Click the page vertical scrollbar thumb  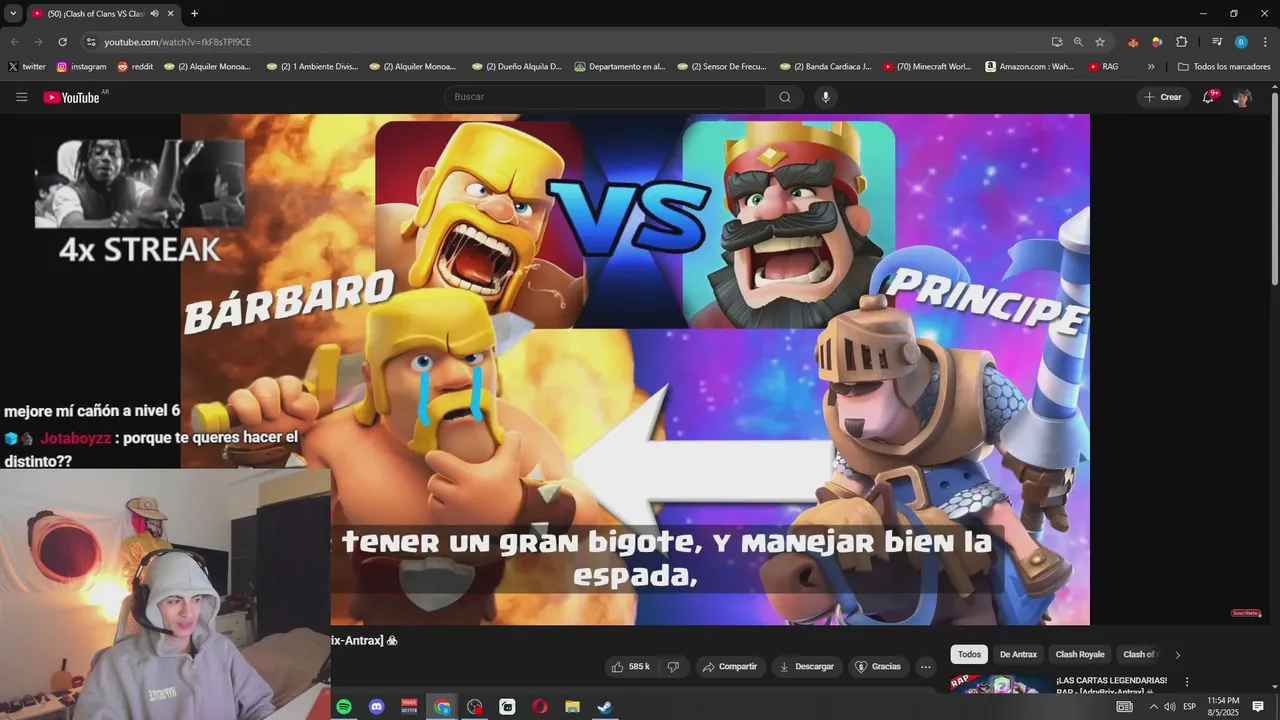(1274, 188)
